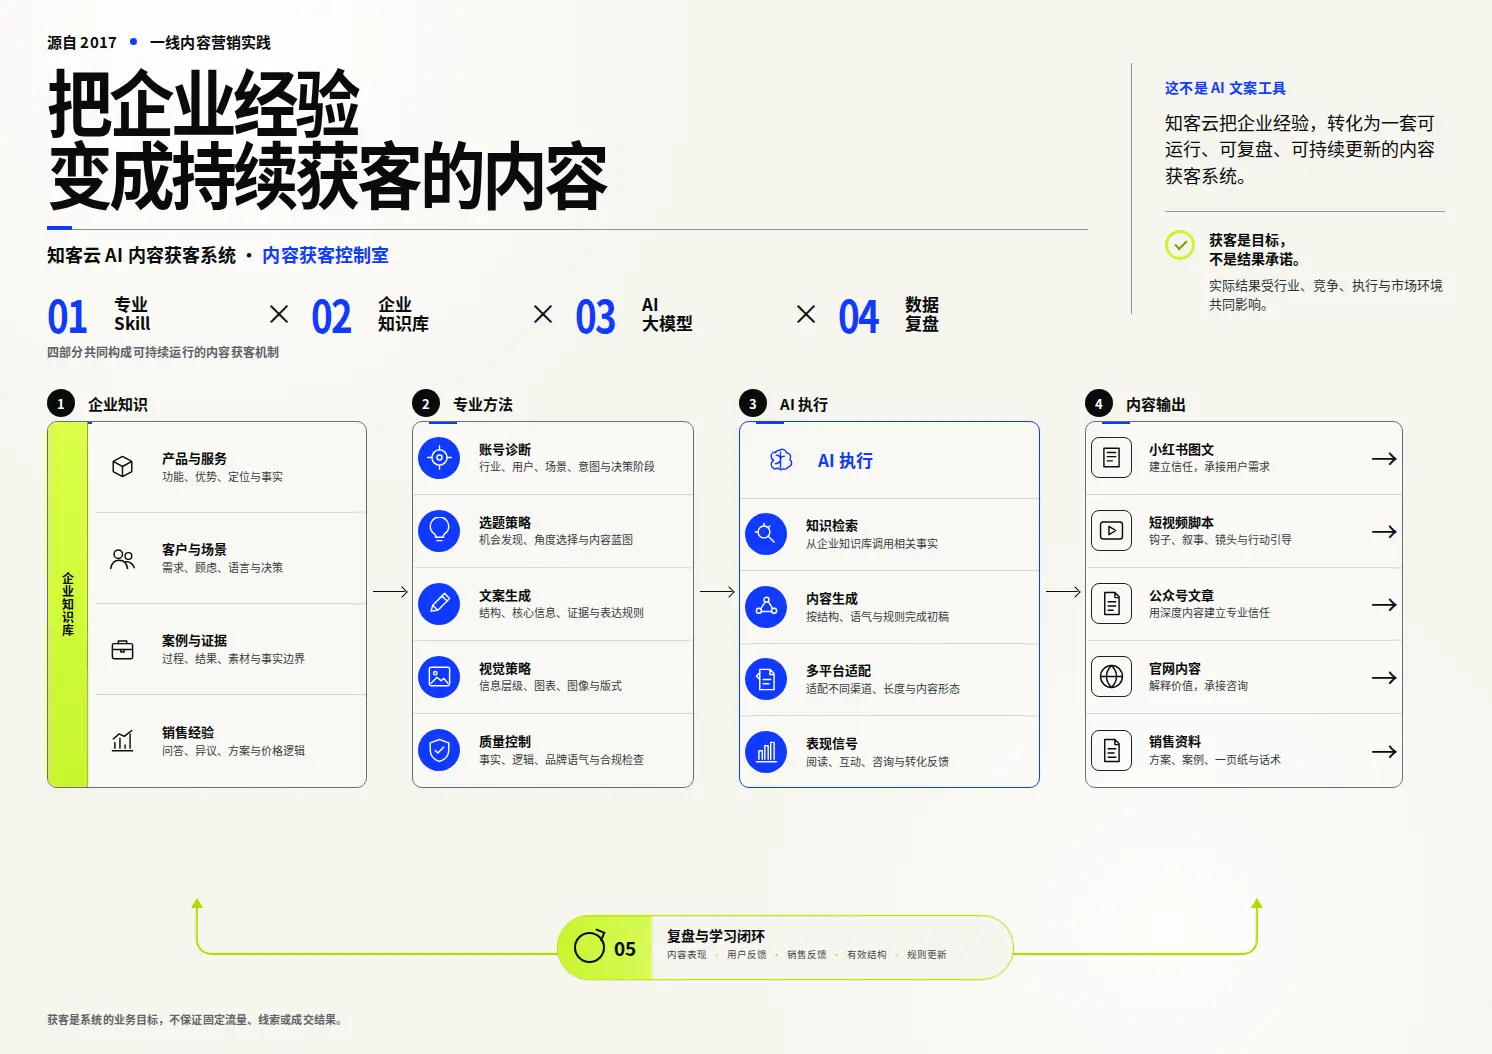Click the 质量控制 title
This screenshot has height=1054, width=1492.
[505, 741]
